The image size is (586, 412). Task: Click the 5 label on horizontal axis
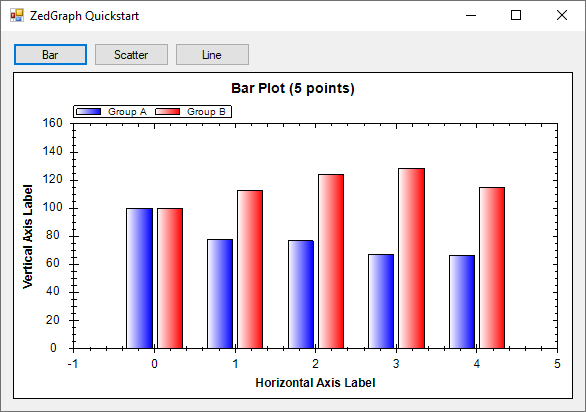(557, 364)
